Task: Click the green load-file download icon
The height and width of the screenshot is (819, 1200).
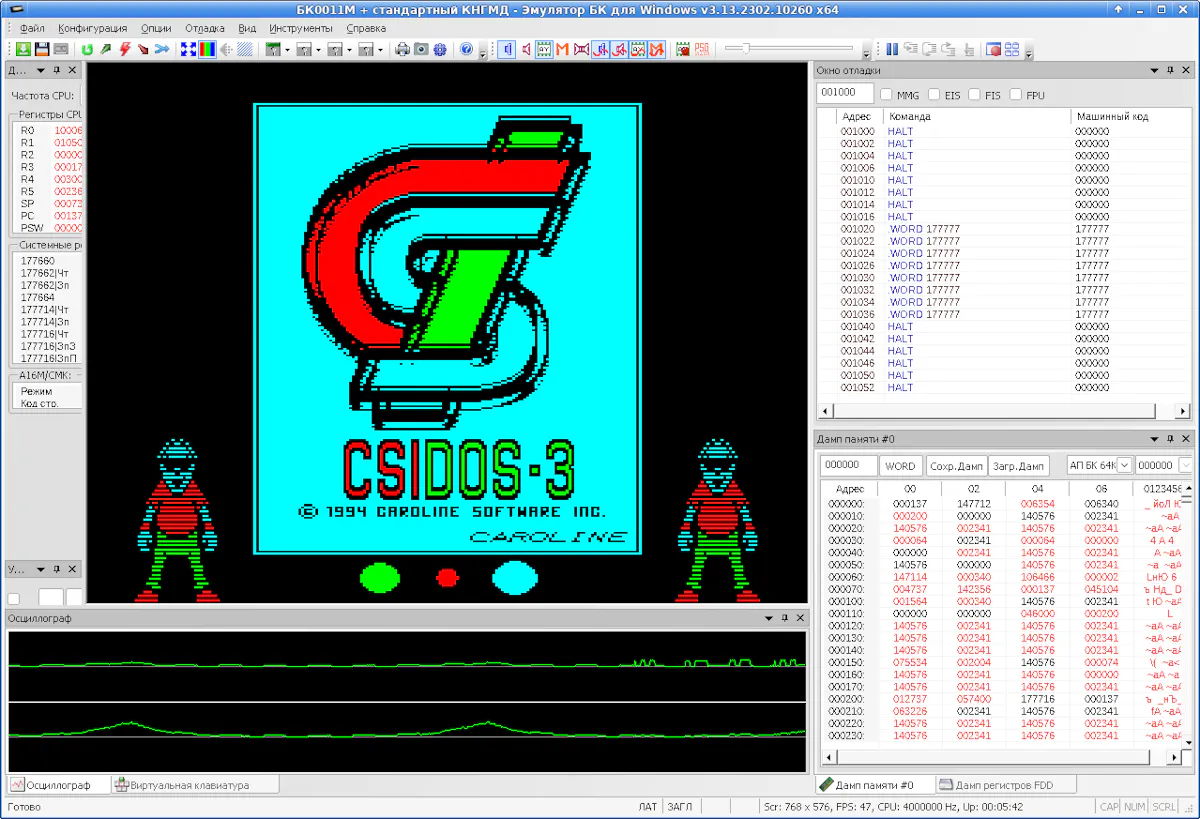Action: click(x=23, y=49)
